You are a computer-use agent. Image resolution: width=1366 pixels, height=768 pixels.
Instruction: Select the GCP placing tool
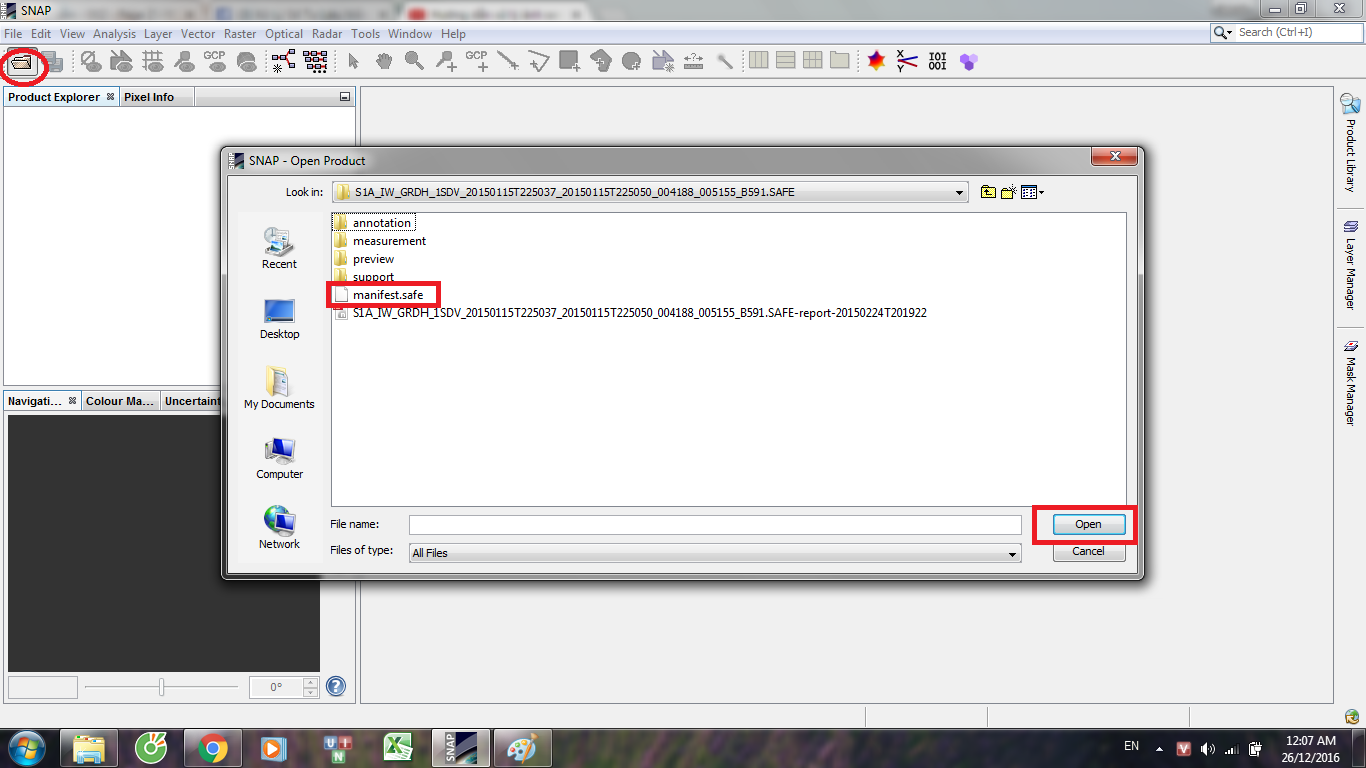pyautogui.click(x=477, y=61)
